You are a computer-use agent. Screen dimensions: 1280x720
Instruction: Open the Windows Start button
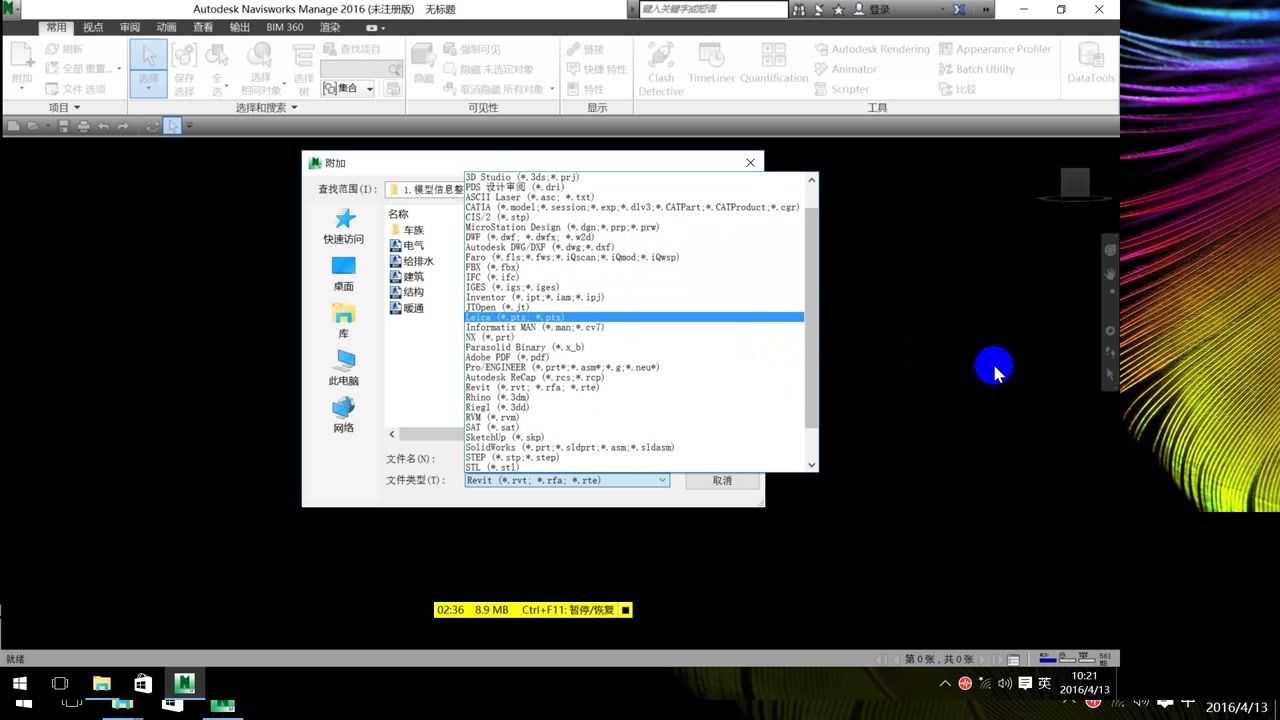pos(20,684)
